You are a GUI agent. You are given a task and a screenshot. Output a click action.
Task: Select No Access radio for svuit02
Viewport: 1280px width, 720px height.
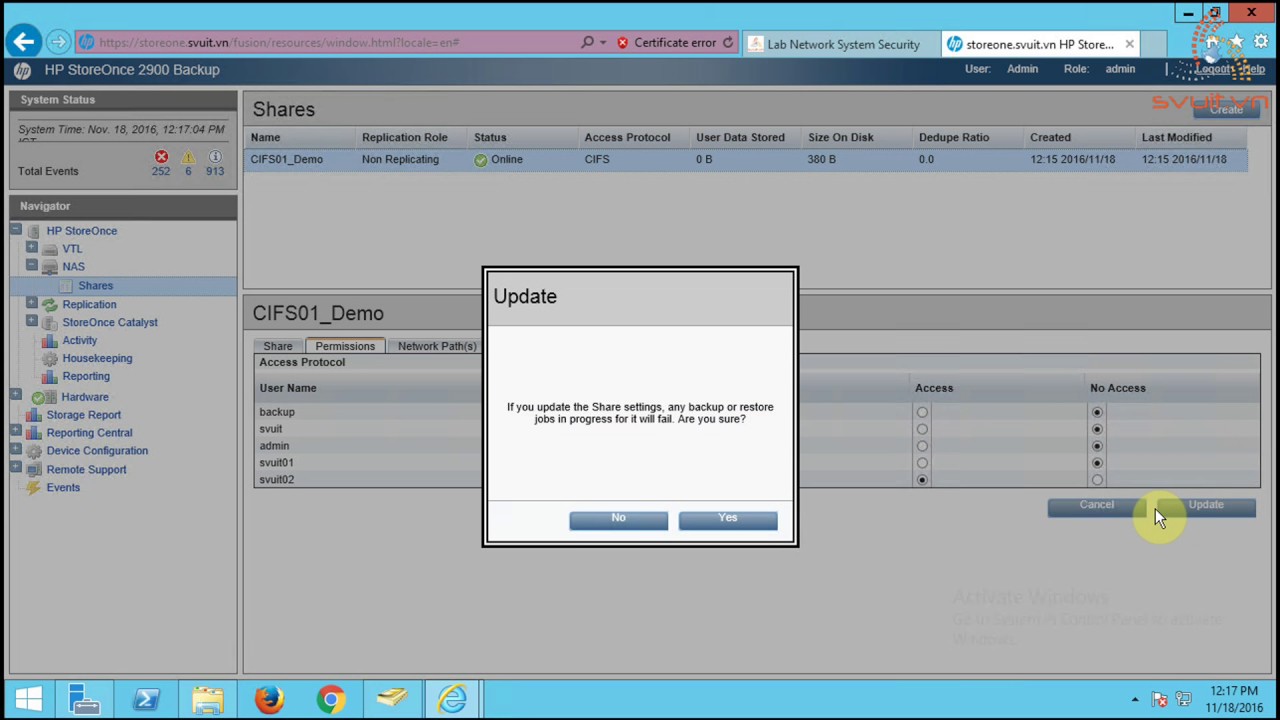point(1097,480)
